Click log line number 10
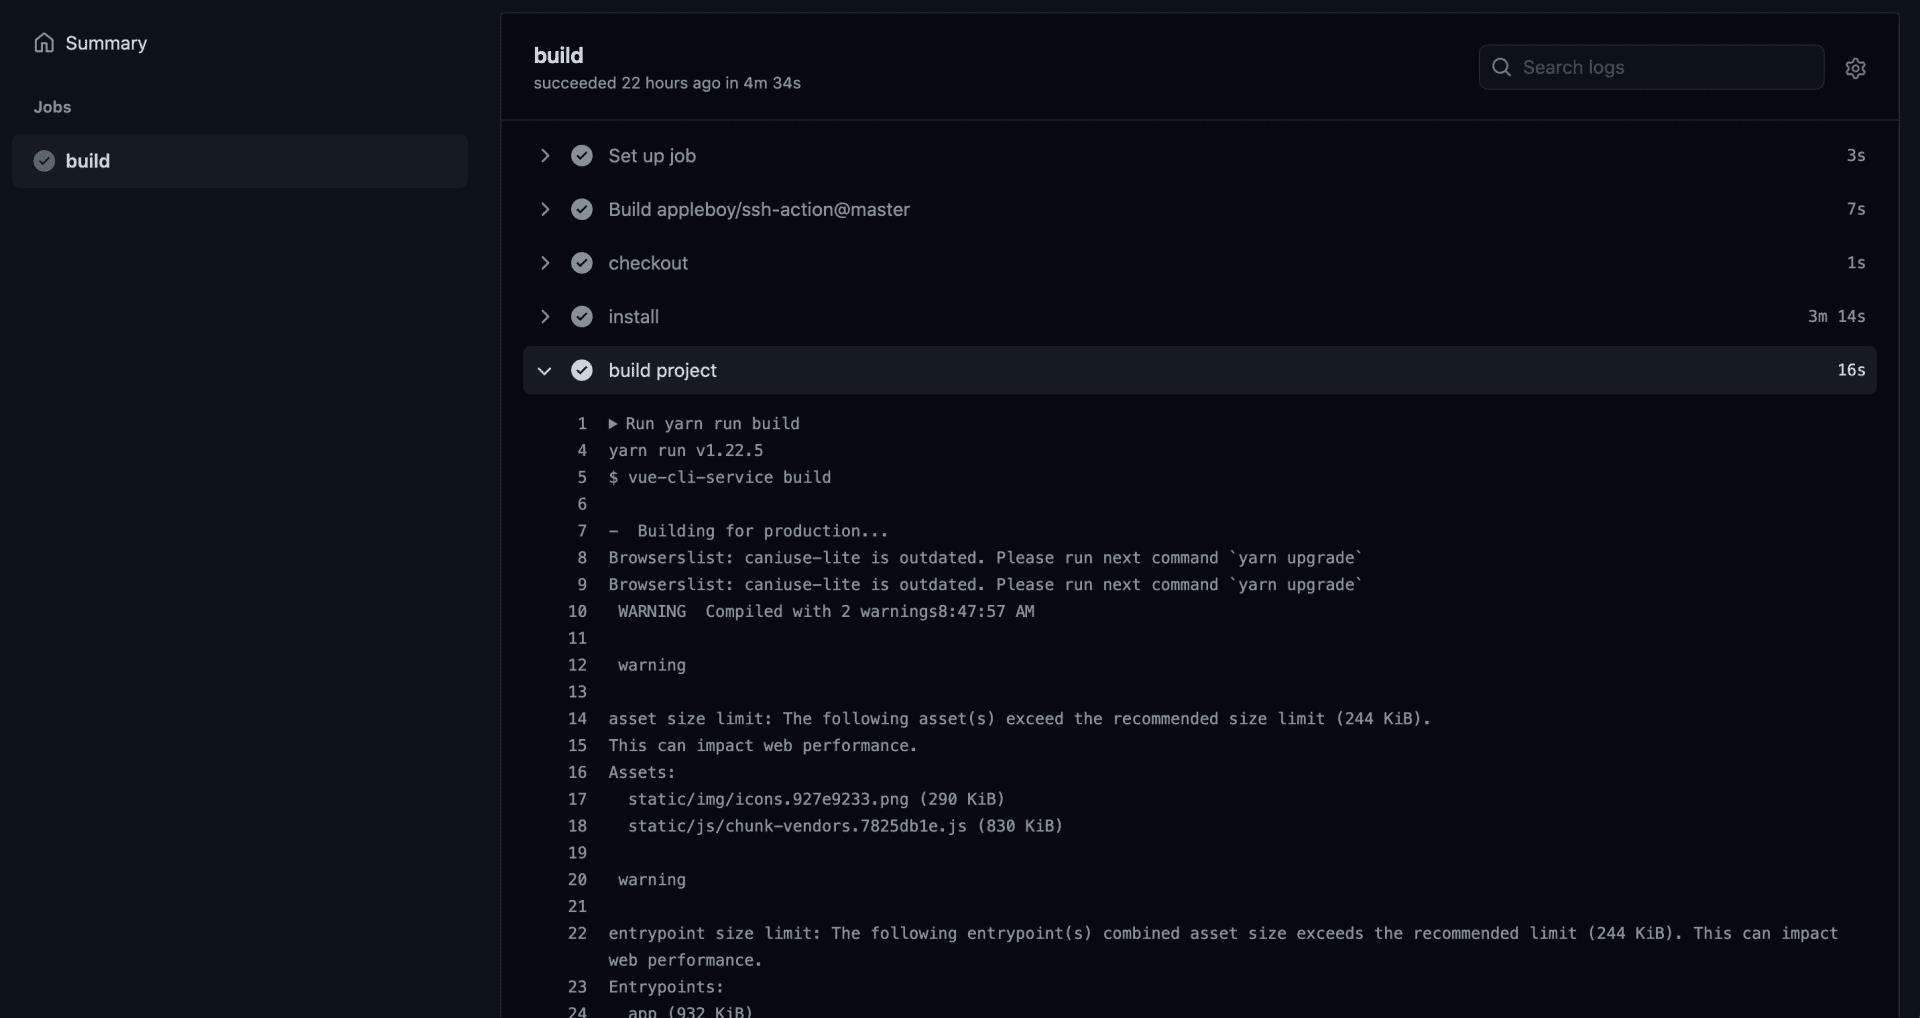Viewport: 1920px width, 1018px height. [578, 612]
